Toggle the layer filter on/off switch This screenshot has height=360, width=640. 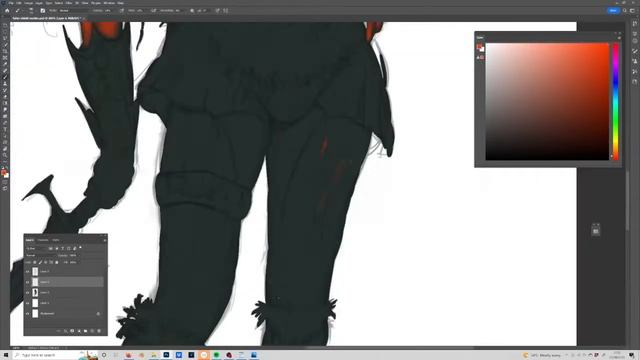point(80,247)
